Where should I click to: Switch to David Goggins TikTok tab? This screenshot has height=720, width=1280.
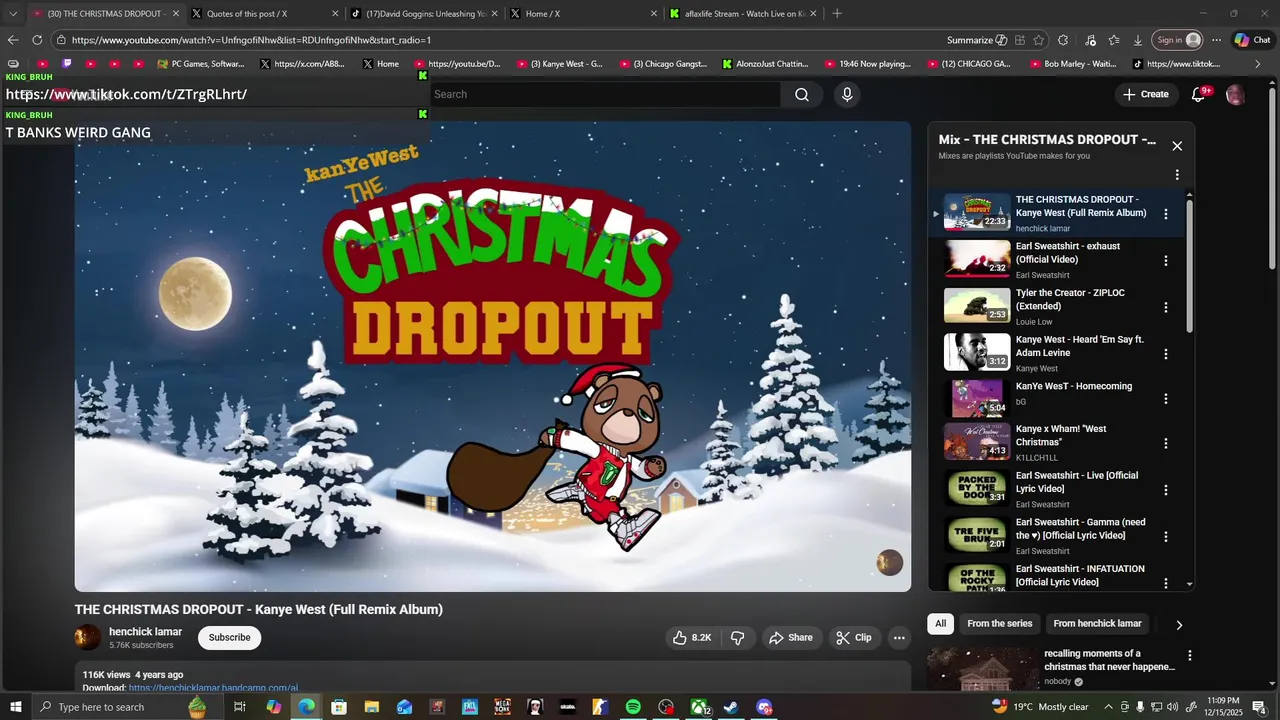pos(423,14)
